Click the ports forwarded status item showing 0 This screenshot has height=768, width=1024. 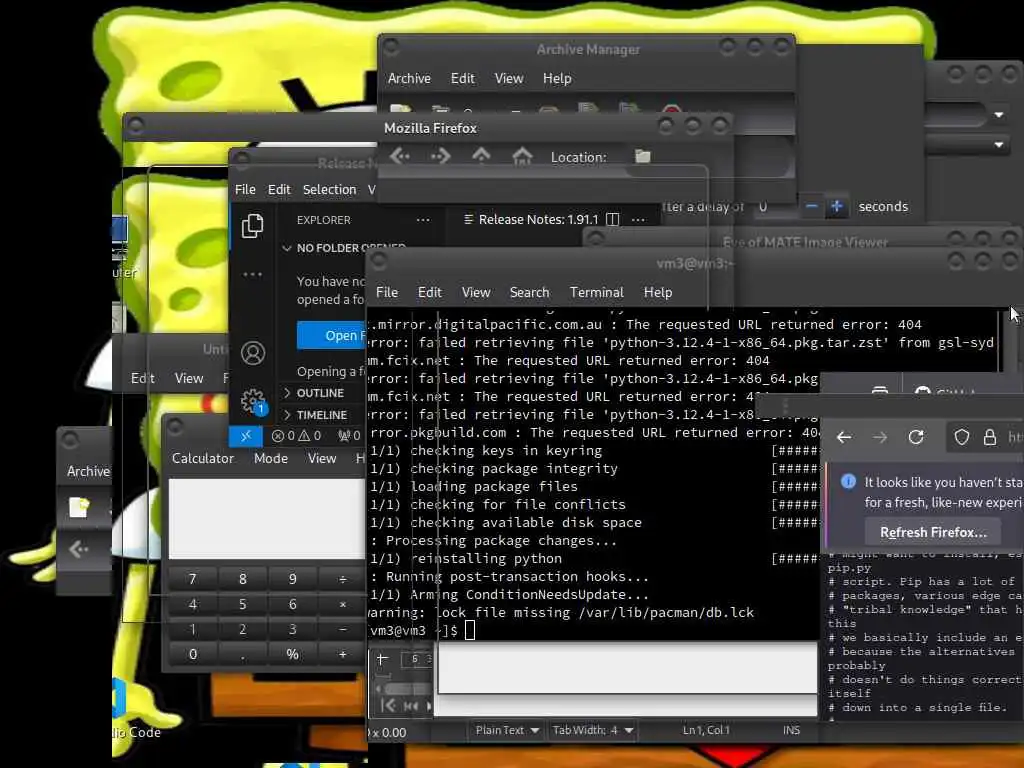click(x=348, y=436)
